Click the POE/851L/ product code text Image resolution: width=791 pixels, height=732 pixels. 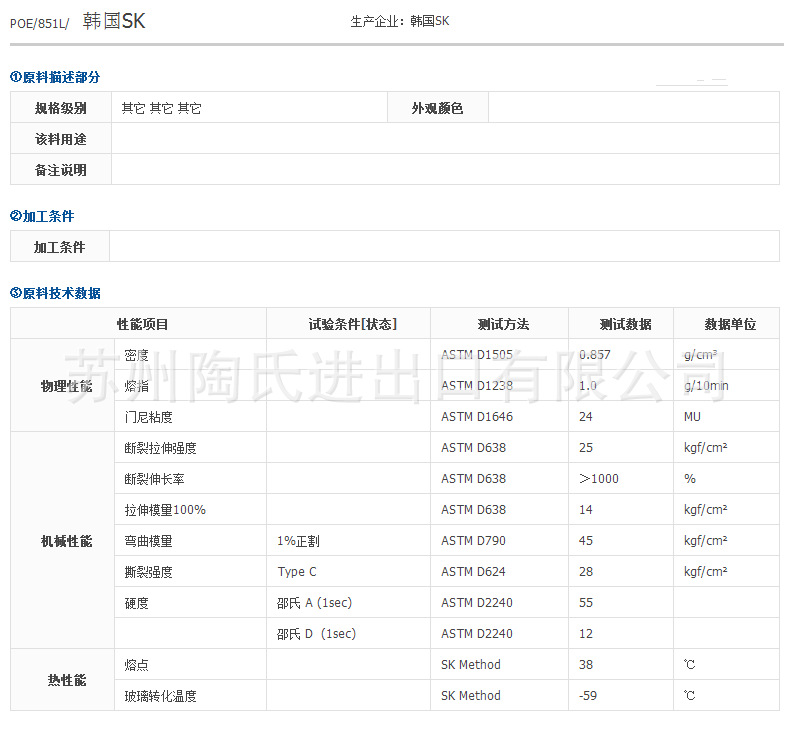(x=39, y=23)
